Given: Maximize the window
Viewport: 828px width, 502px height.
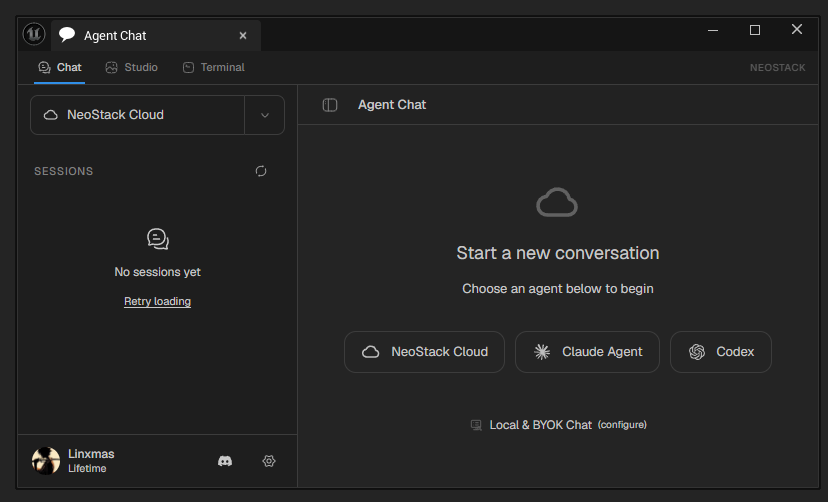Looking at the screenshot, I should [x=755, y=30].
